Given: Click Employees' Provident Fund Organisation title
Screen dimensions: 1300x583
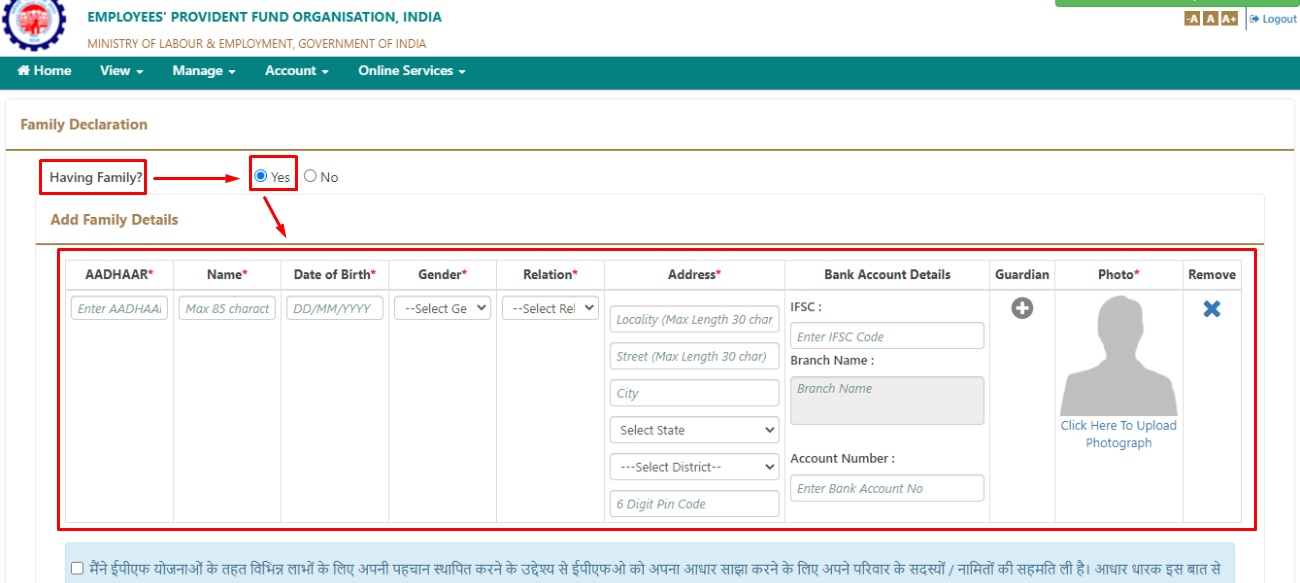Looking at the screenshot, I should click(x=264, y=17).
